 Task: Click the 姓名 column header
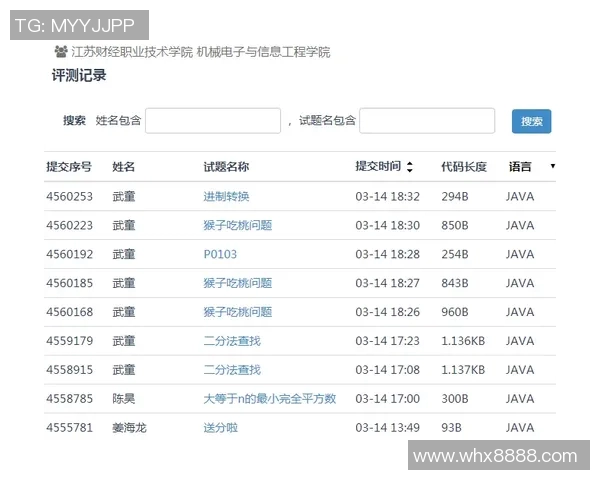point(123,167)
